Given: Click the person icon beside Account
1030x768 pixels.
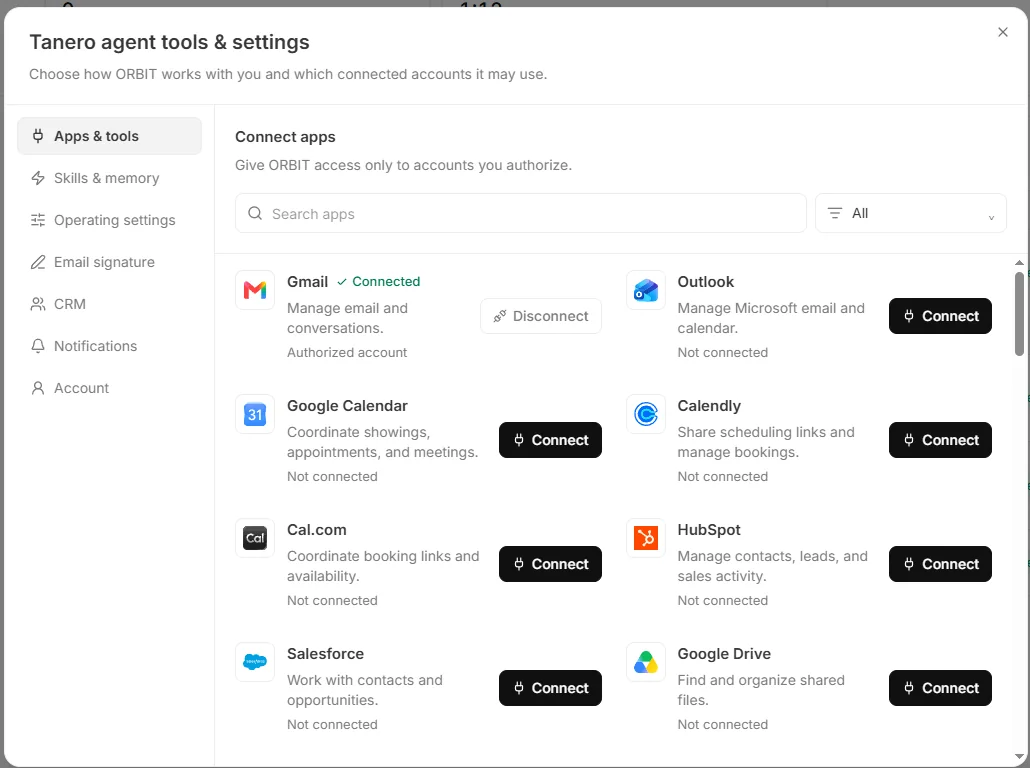Looking at the screenshot, I should tap(38, 388).
